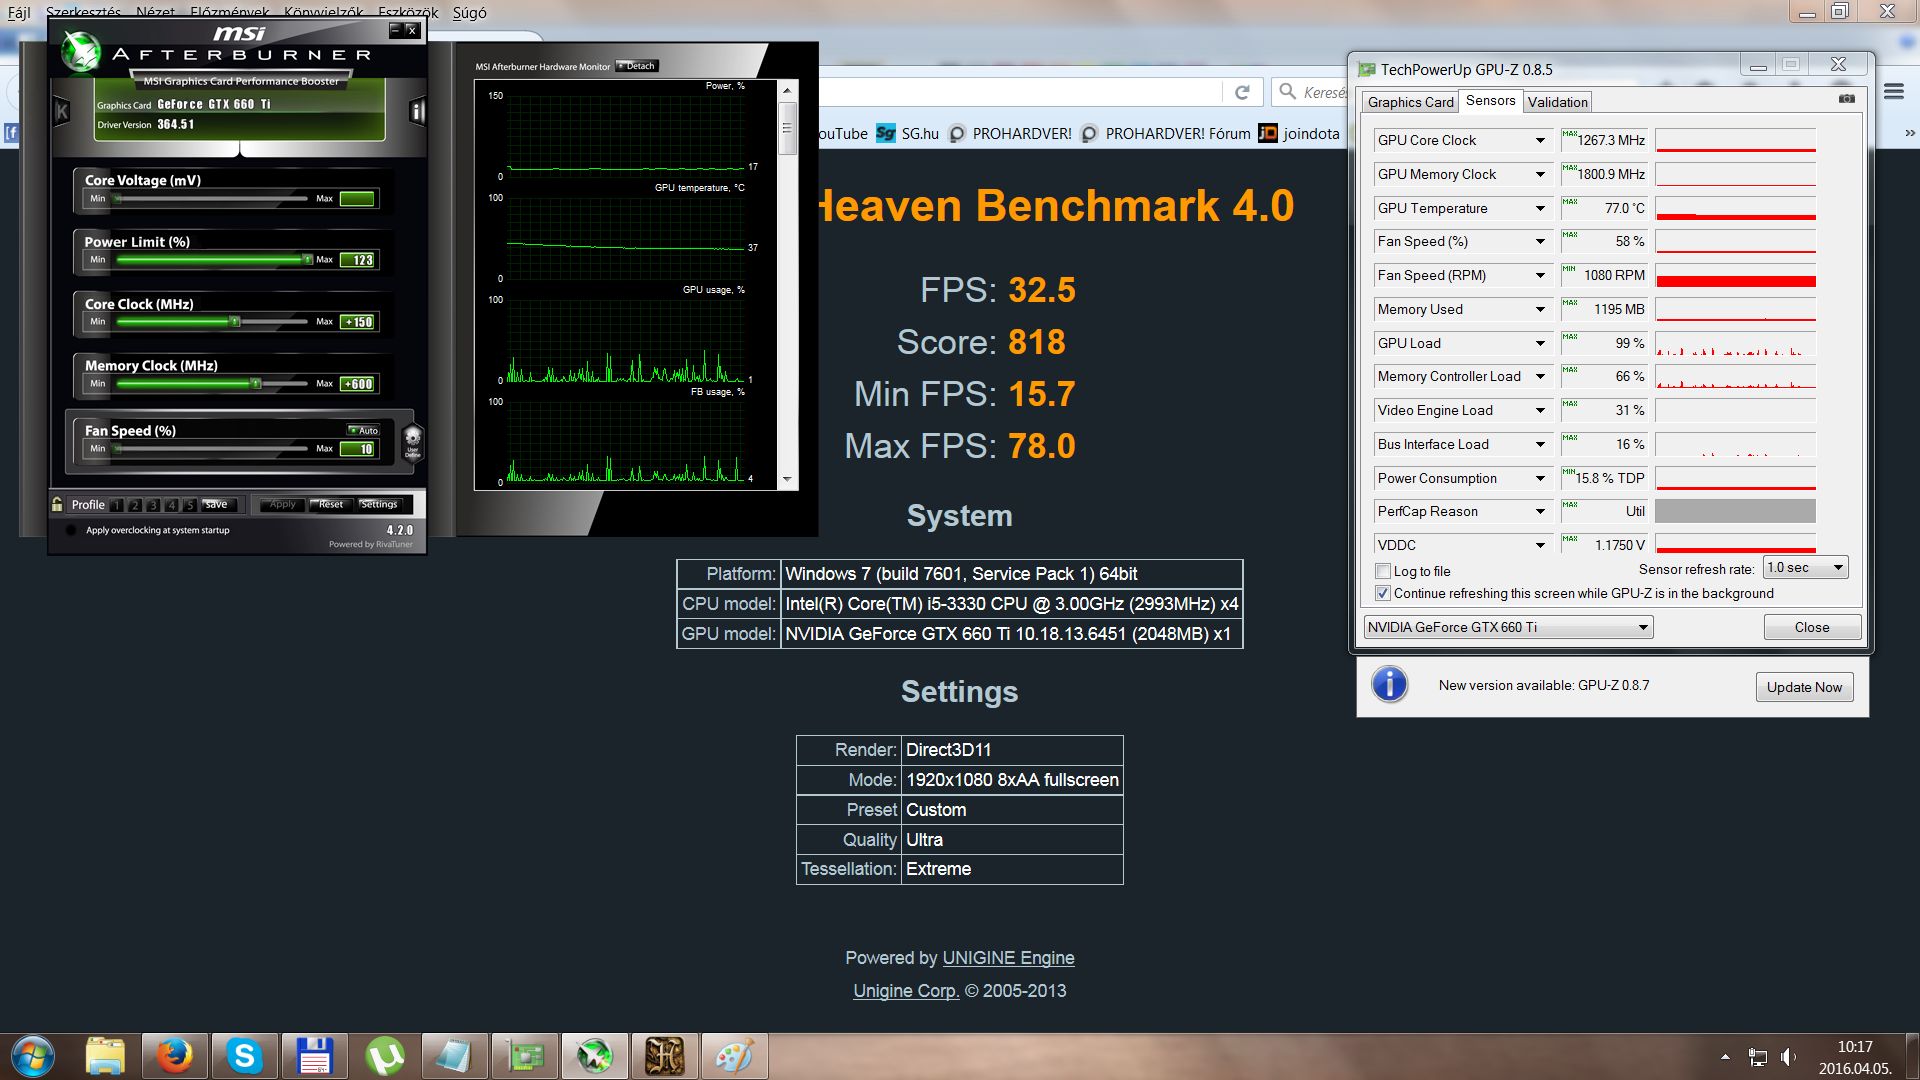Open the GPU Memory Clock sensor dropdown
This screenshot has height=1080, width=1920.
point(1540,174)
